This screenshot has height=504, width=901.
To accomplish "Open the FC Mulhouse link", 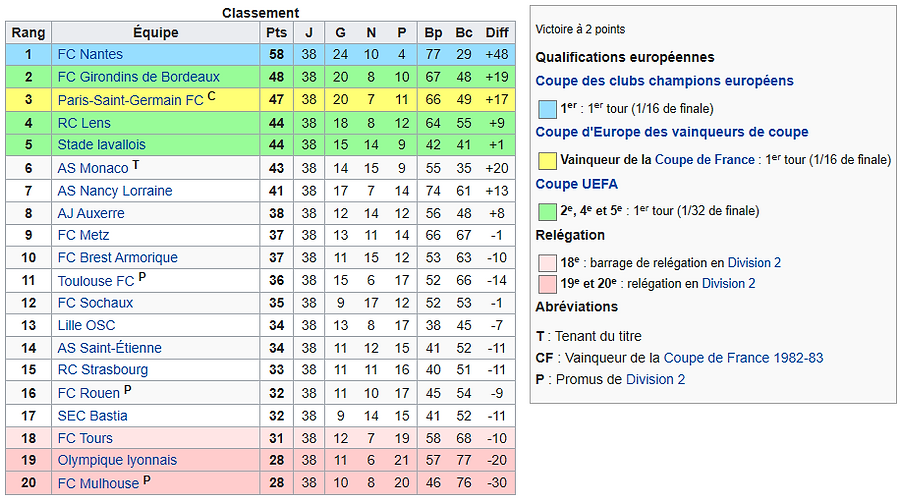I will pos(98,483).
